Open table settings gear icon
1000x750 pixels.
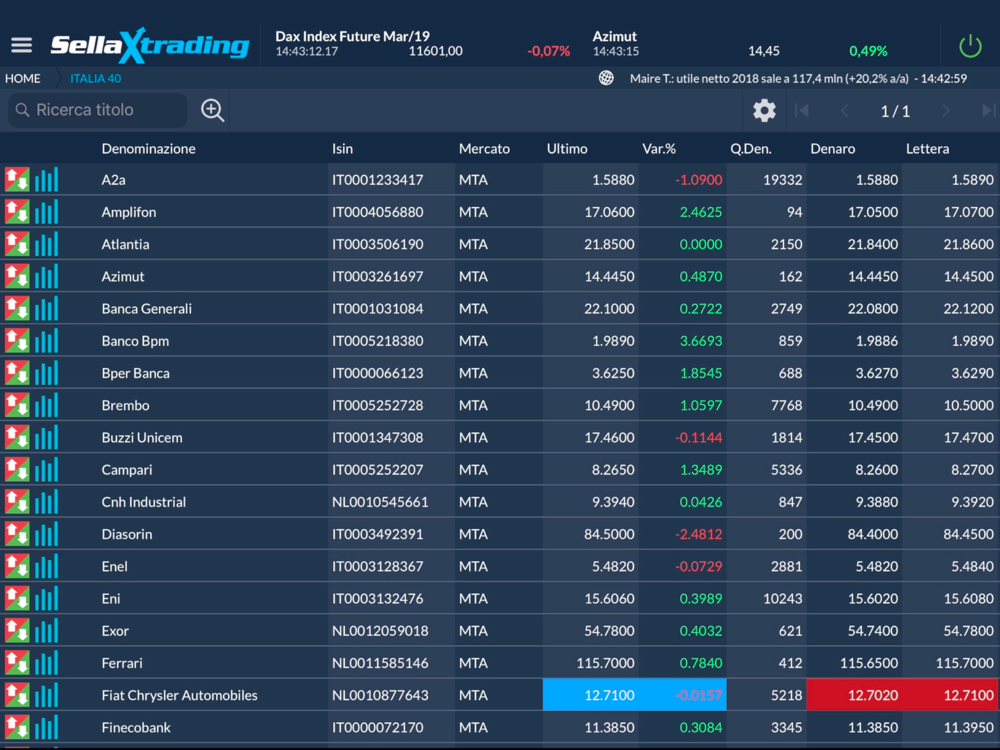[x=764, y=110]
